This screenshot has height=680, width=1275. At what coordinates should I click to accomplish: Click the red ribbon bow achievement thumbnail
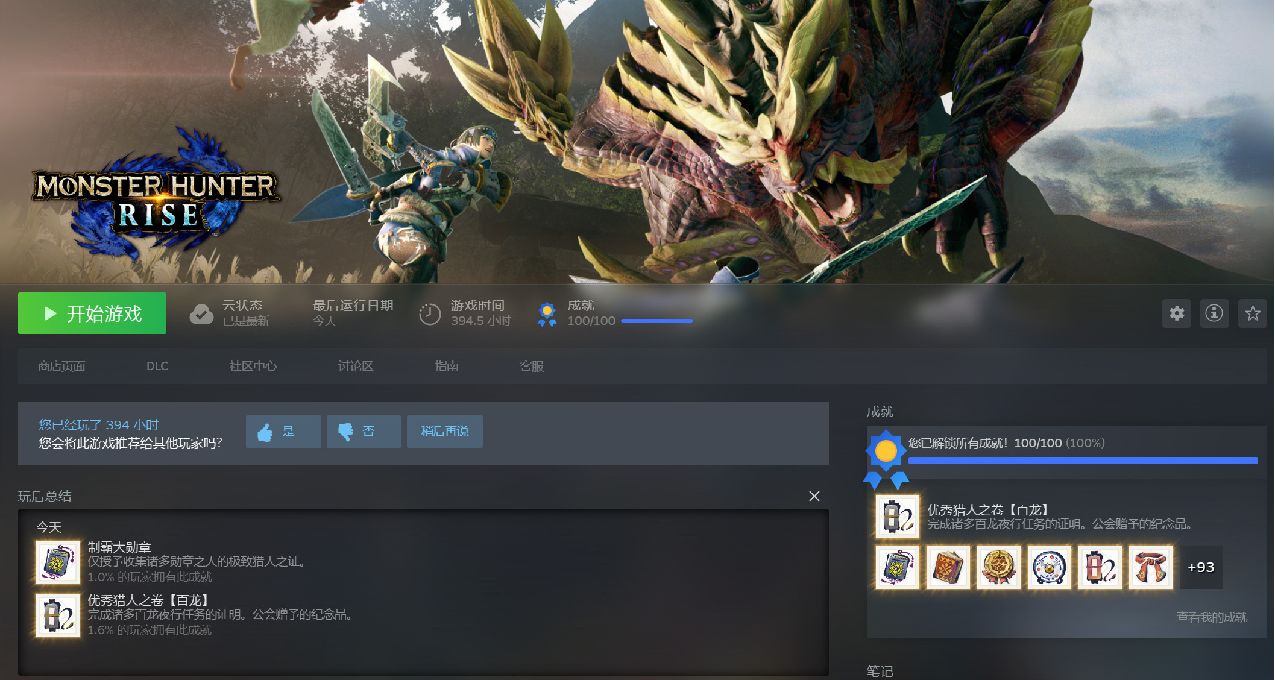(1151, 567)
